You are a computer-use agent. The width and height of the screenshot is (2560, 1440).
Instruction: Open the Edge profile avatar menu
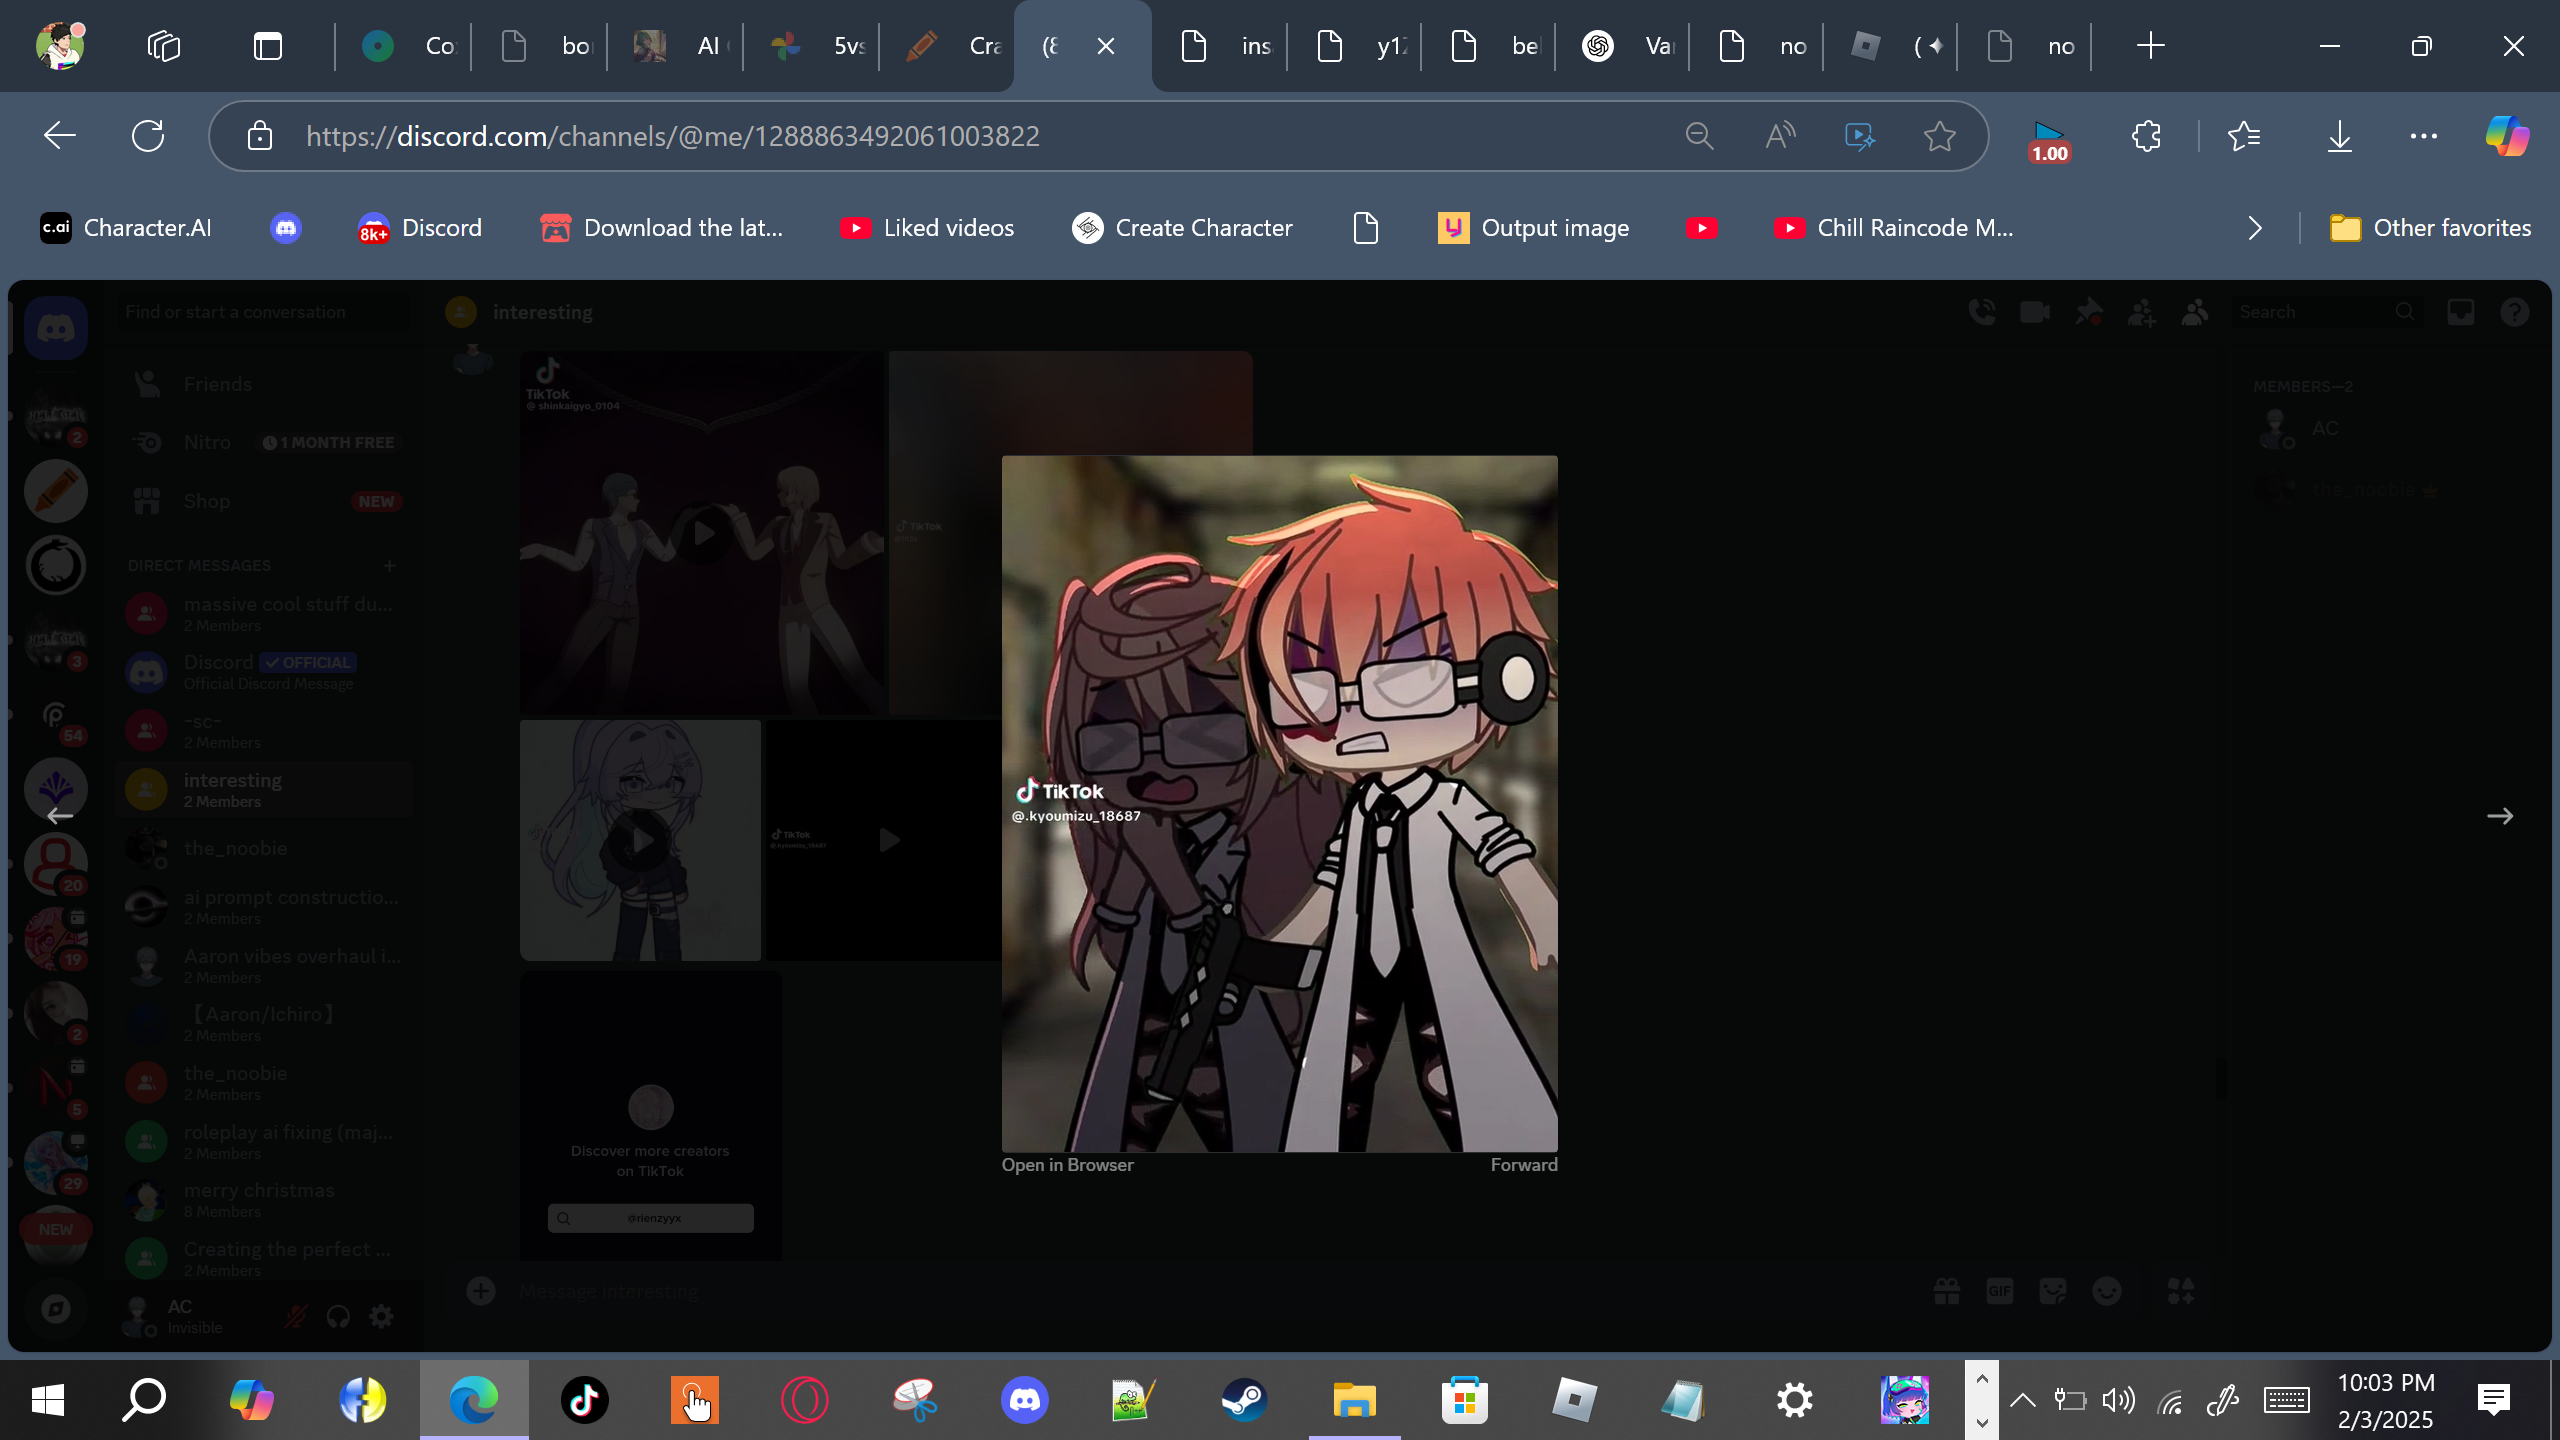tap(60, 46)
